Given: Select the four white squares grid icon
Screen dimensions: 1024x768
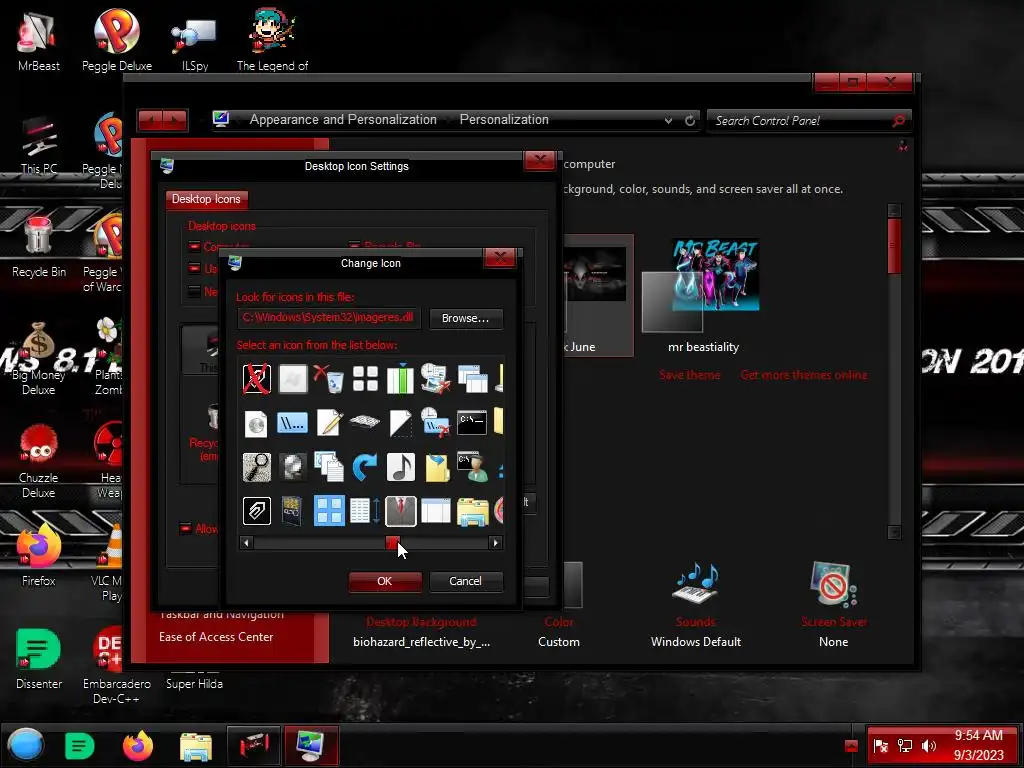Looking at the screenshot, I should [365, 379].
